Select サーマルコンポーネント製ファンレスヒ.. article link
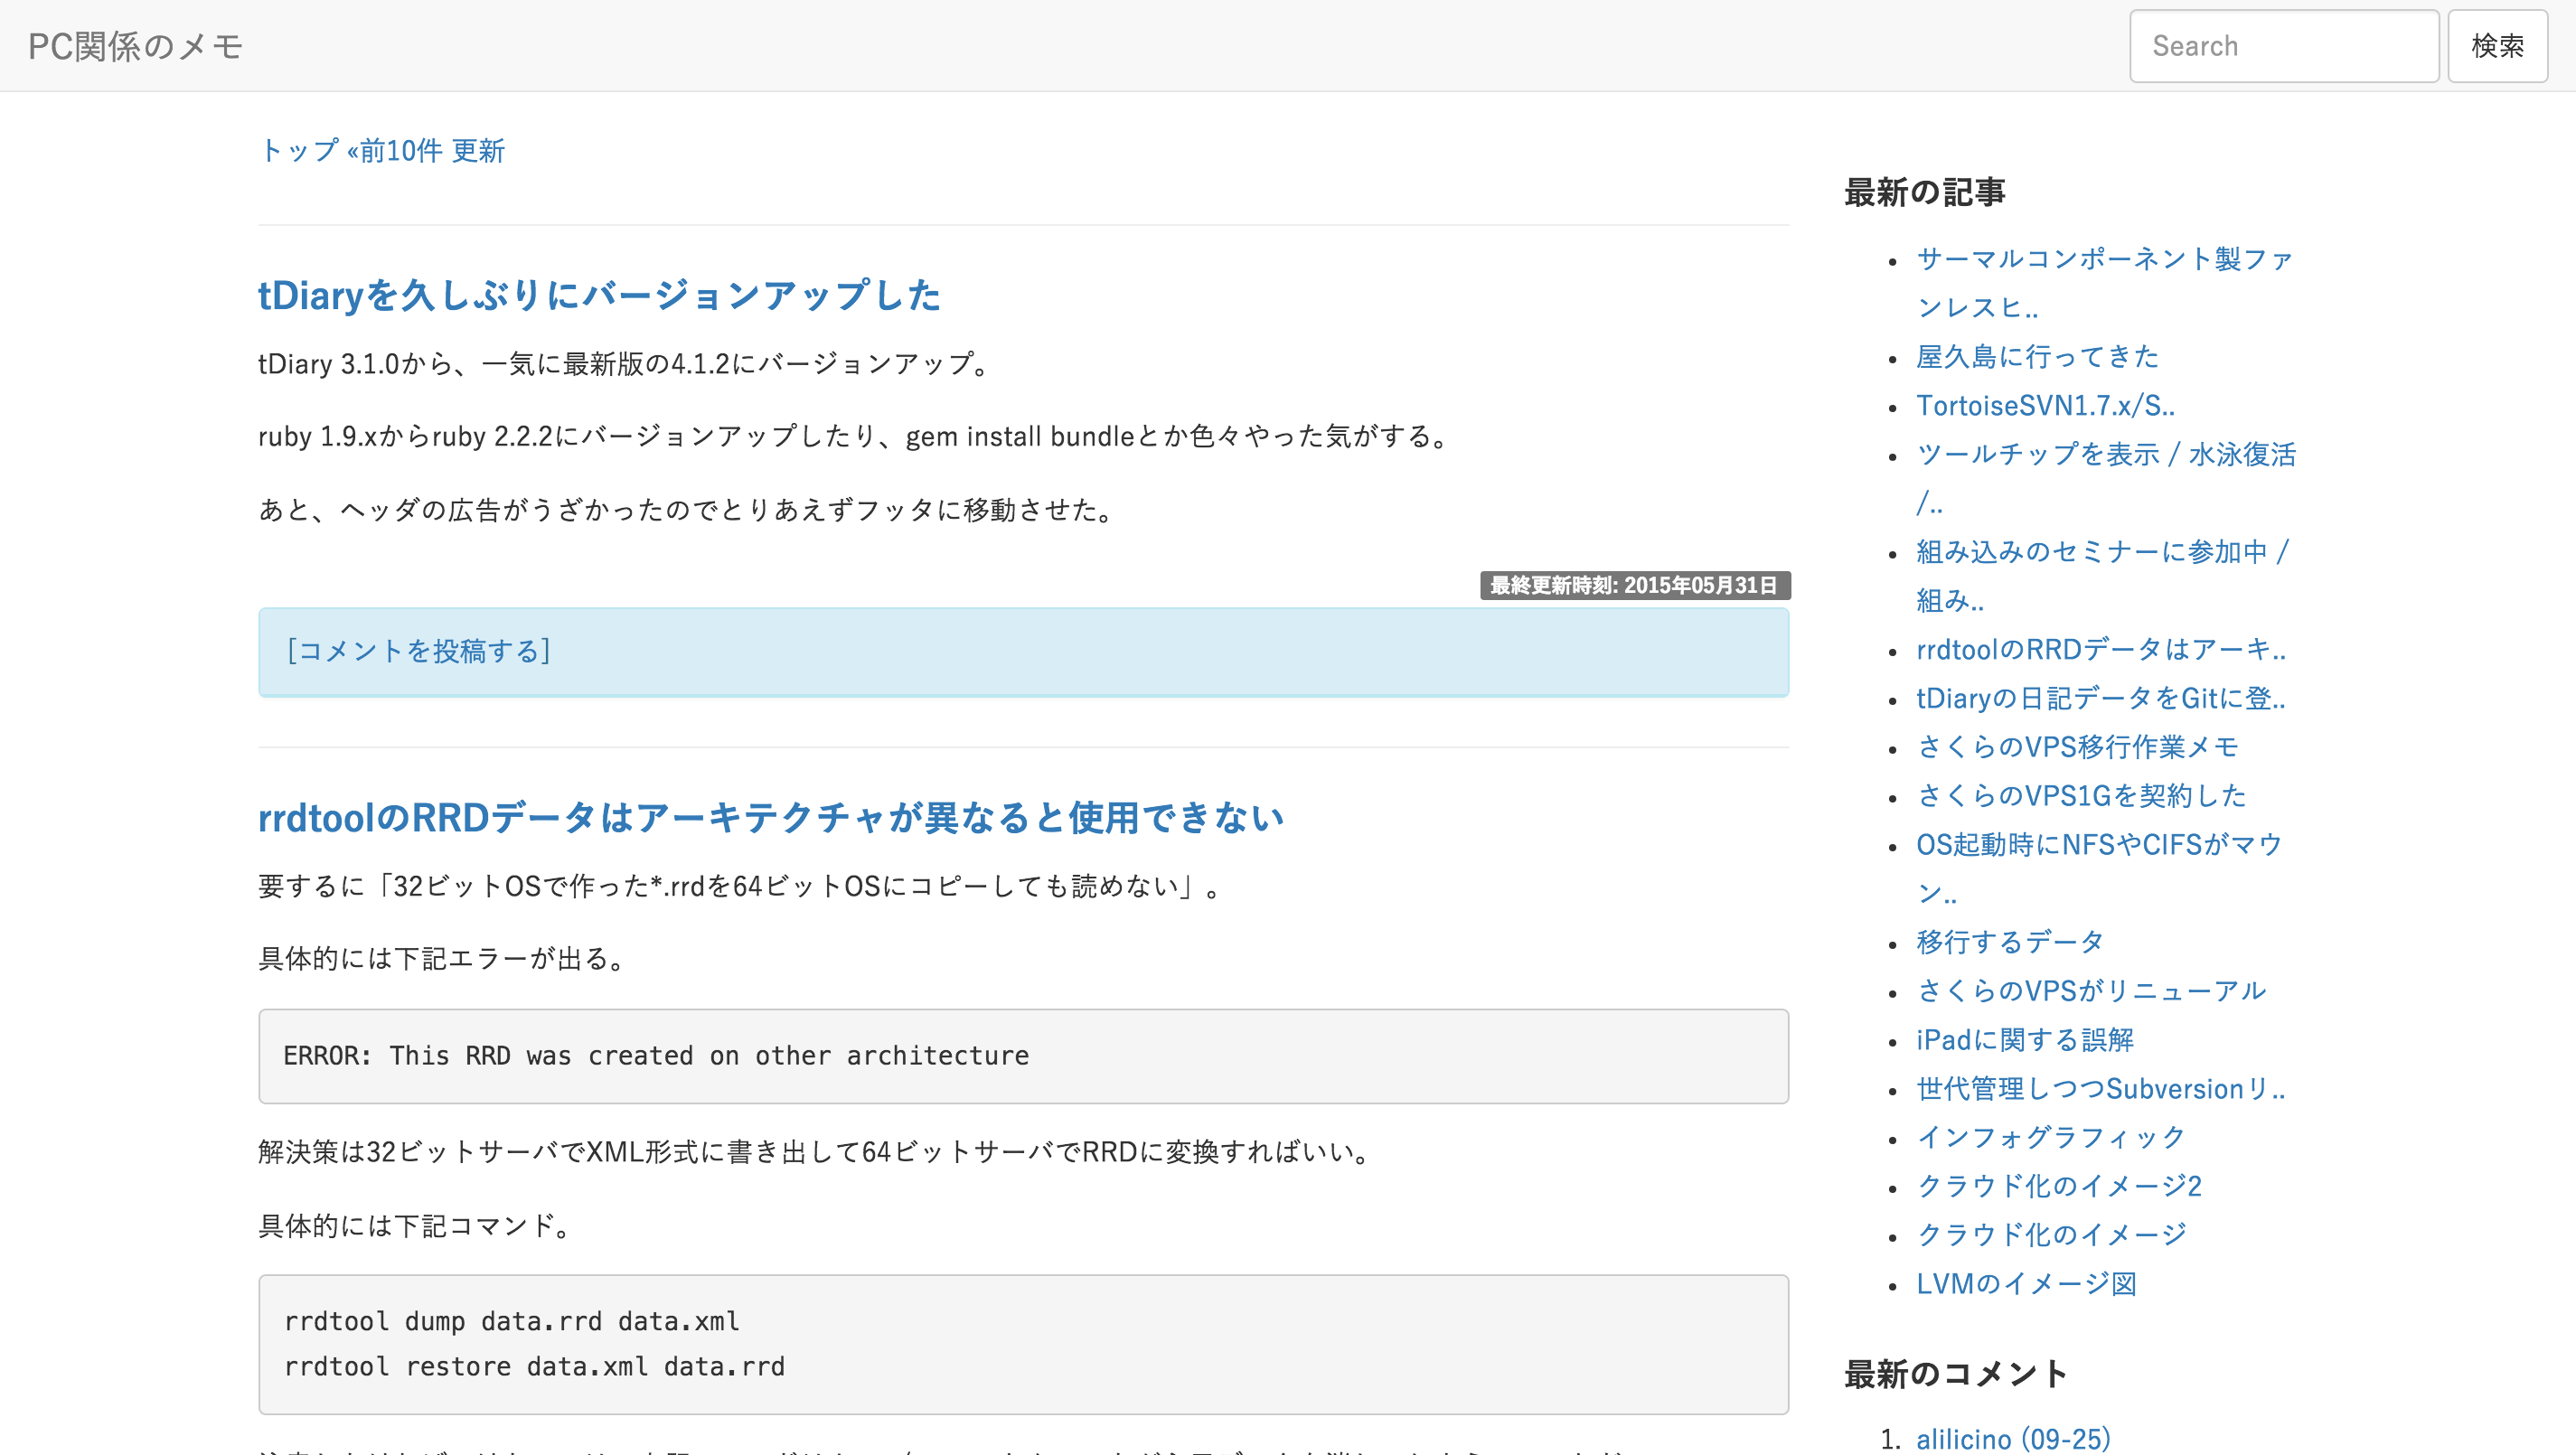2576x1455 pixels. pos(2104,282)
